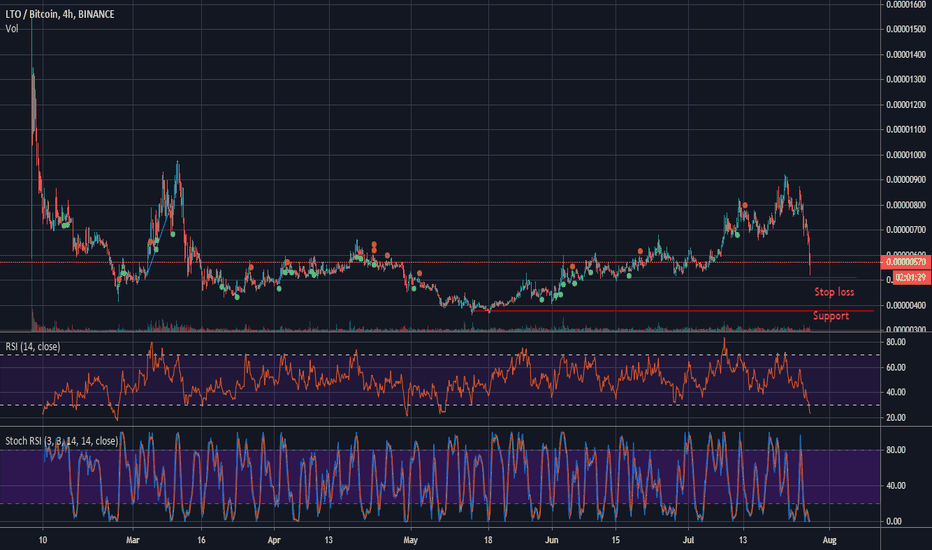The image size is (932, 550).
Task: Click the Vol indicator label
Action: click(x=12, y=29)
